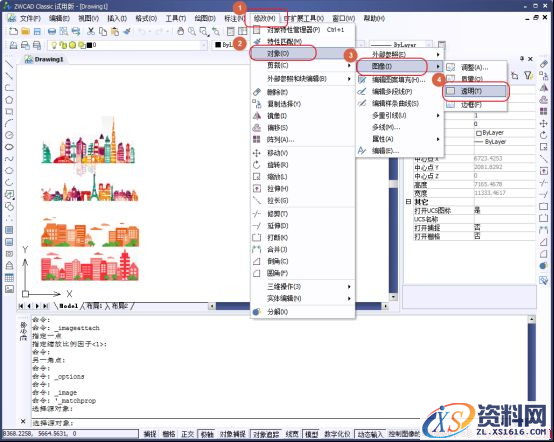
Task: Expand the 外部参照(E) submenu entry
Action: click(400, 54)
